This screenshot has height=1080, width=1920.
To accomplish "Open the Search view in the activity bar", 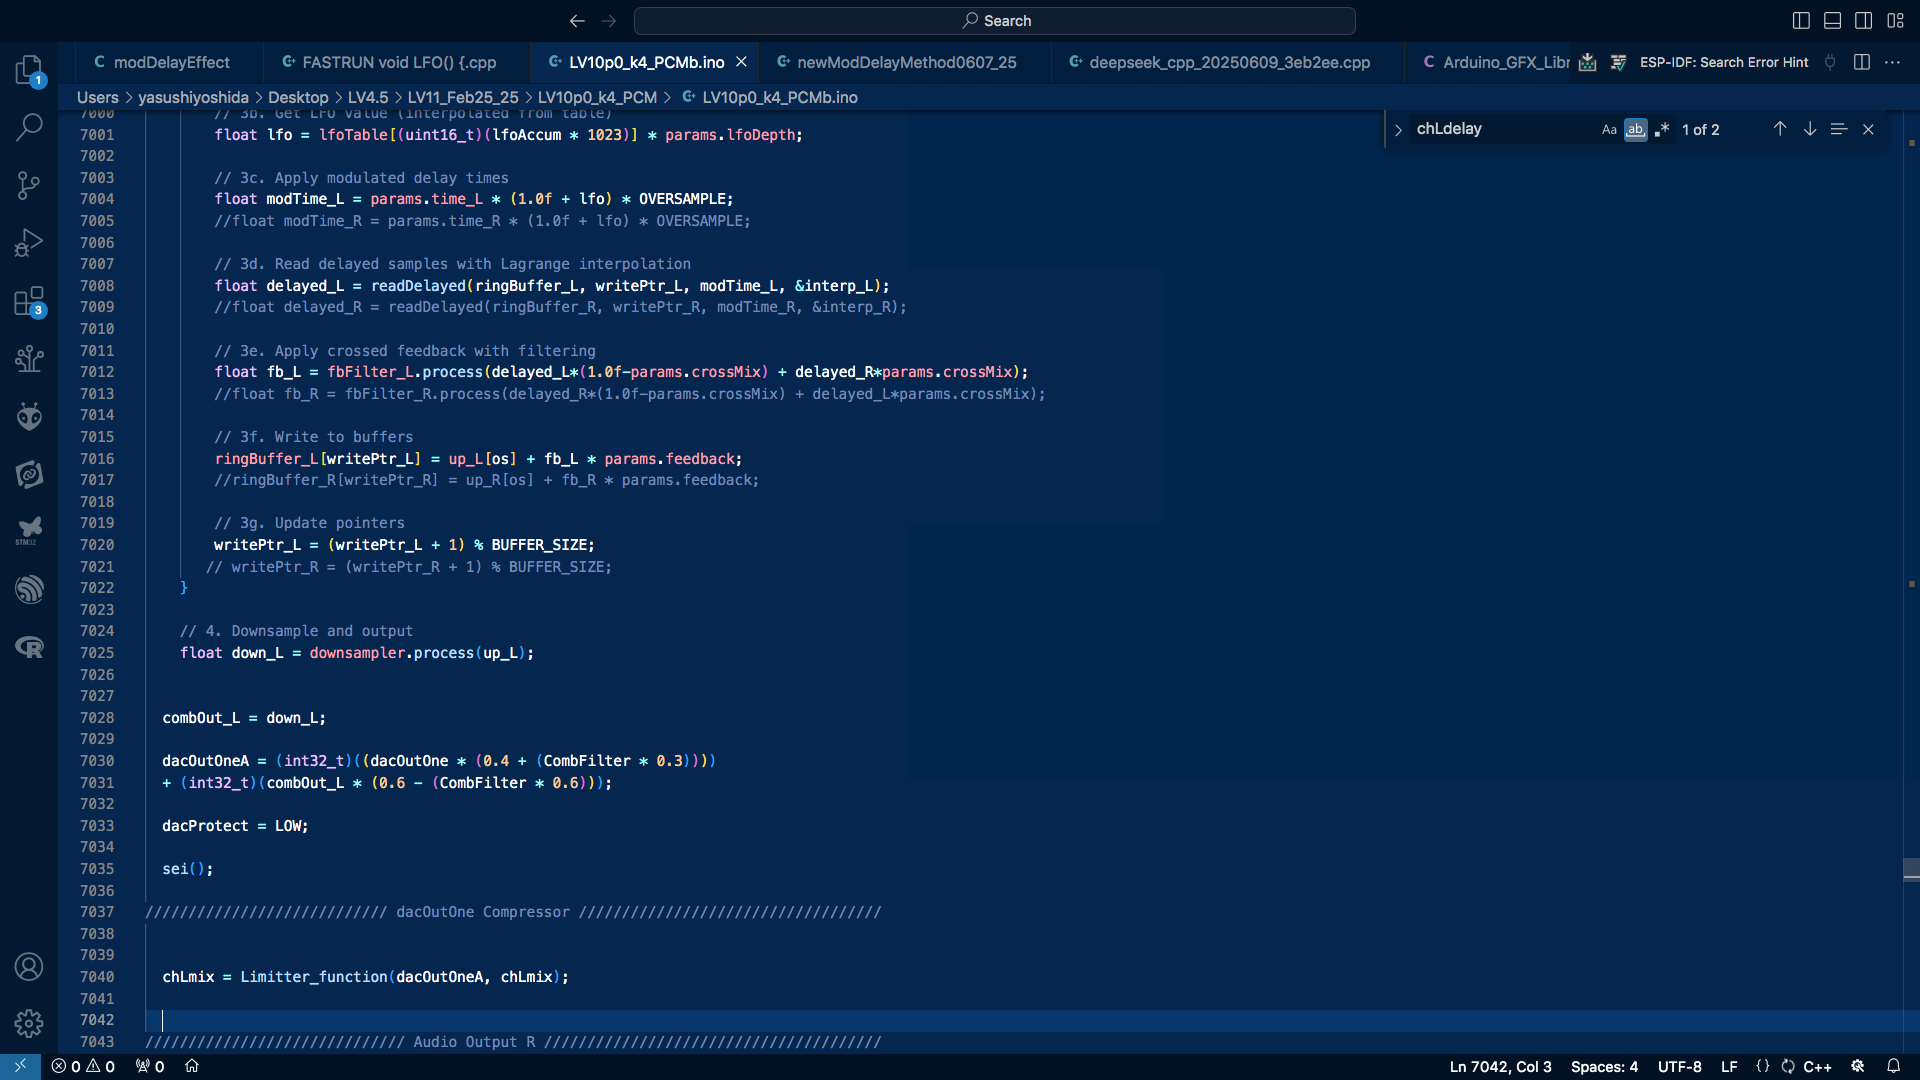I will tap(29, 127).
